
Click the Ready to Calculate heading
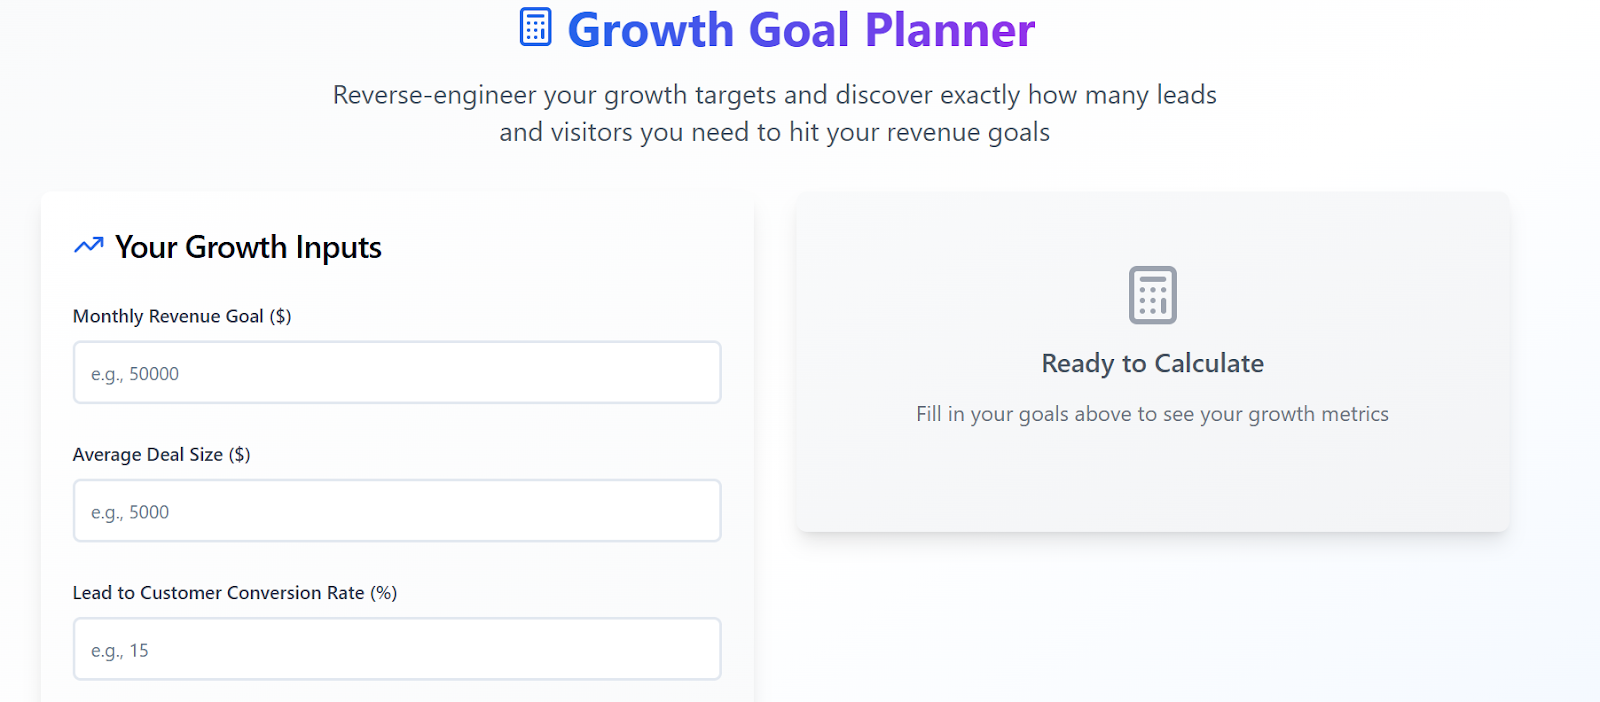click(1152, 363)
